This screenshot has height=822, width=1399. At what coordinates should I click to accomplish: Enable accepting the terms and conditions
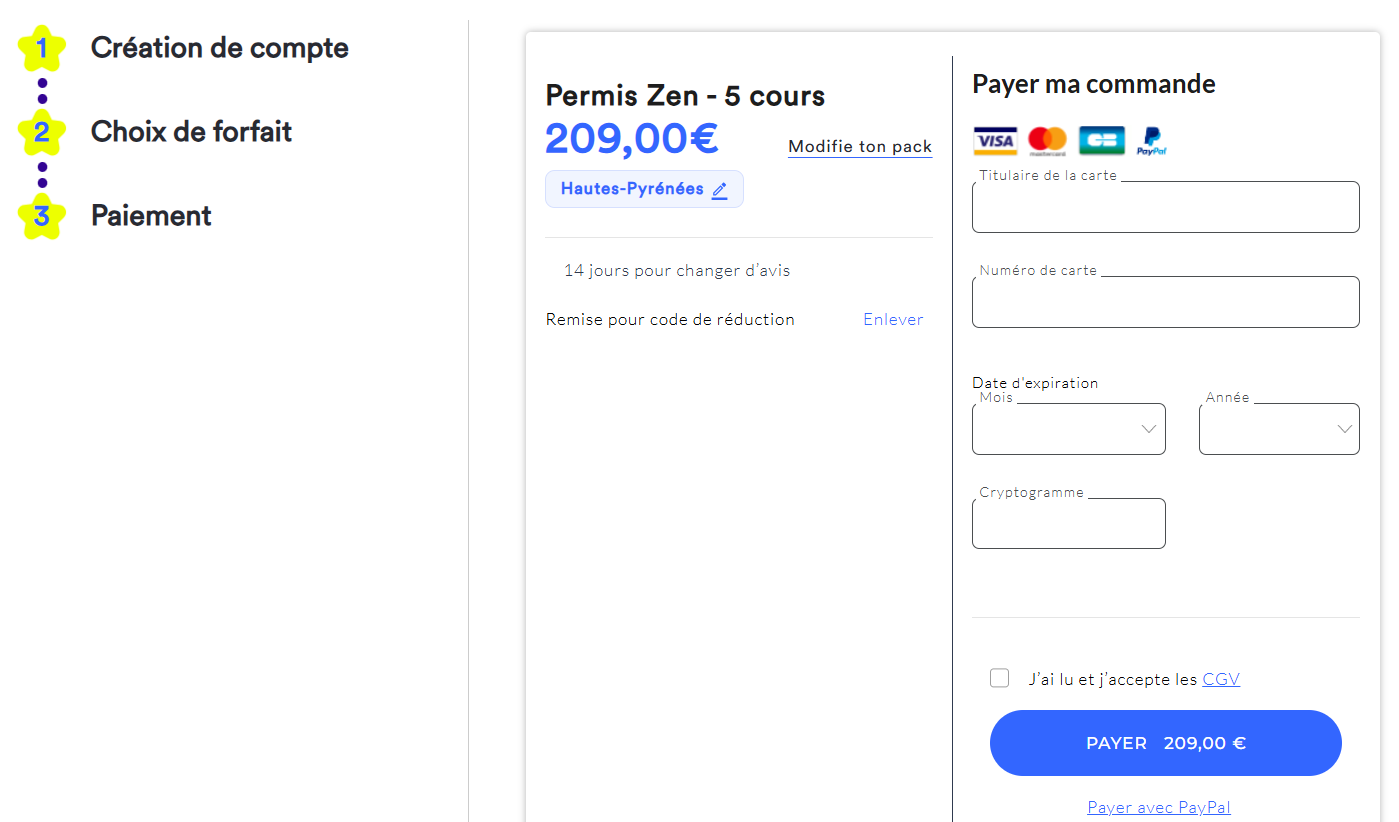(999, 678)
